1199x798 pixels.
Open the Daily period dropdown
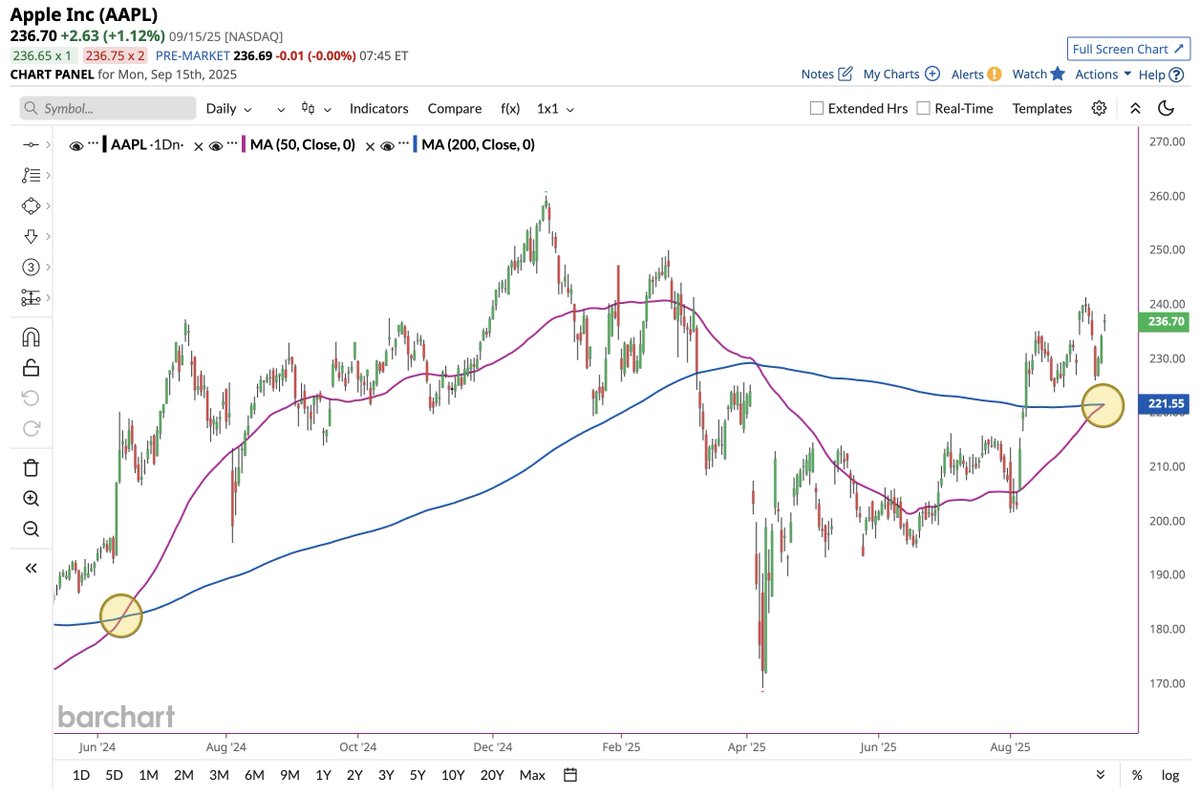pyautogui.click(x=228, y=109)
